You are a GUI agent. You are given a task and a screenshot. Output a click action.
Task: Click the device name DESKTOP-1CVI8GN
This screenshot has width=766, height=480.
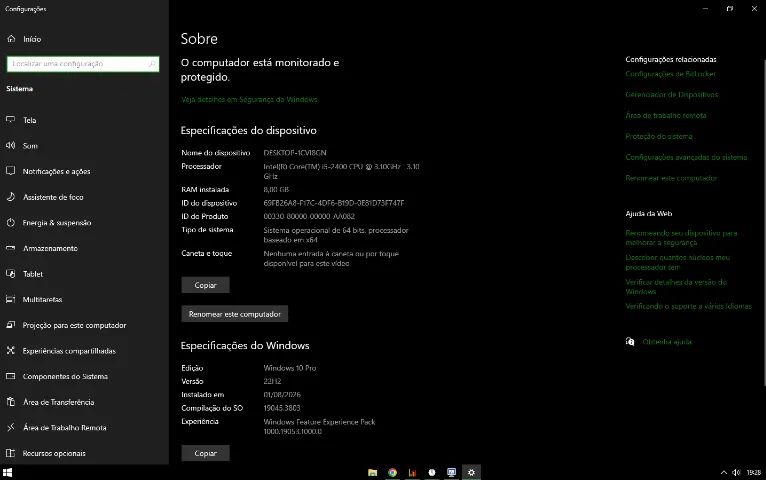tap(295, 153)
